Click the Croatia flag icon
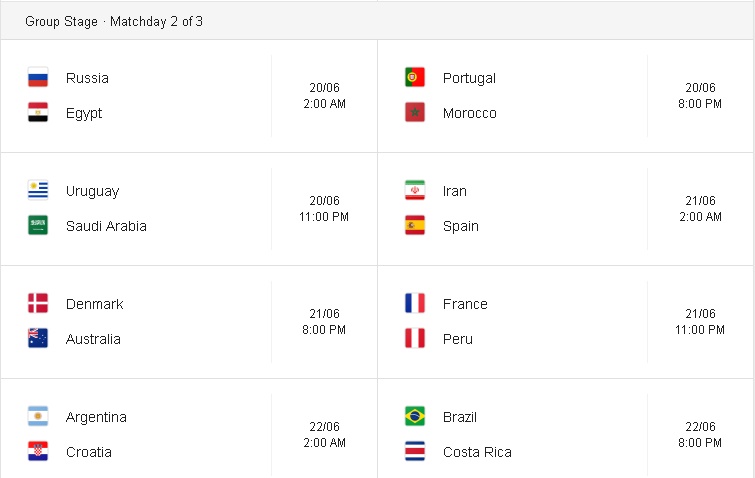The height and width of the screenshot is (478, 755). click(x=38, y=452)
